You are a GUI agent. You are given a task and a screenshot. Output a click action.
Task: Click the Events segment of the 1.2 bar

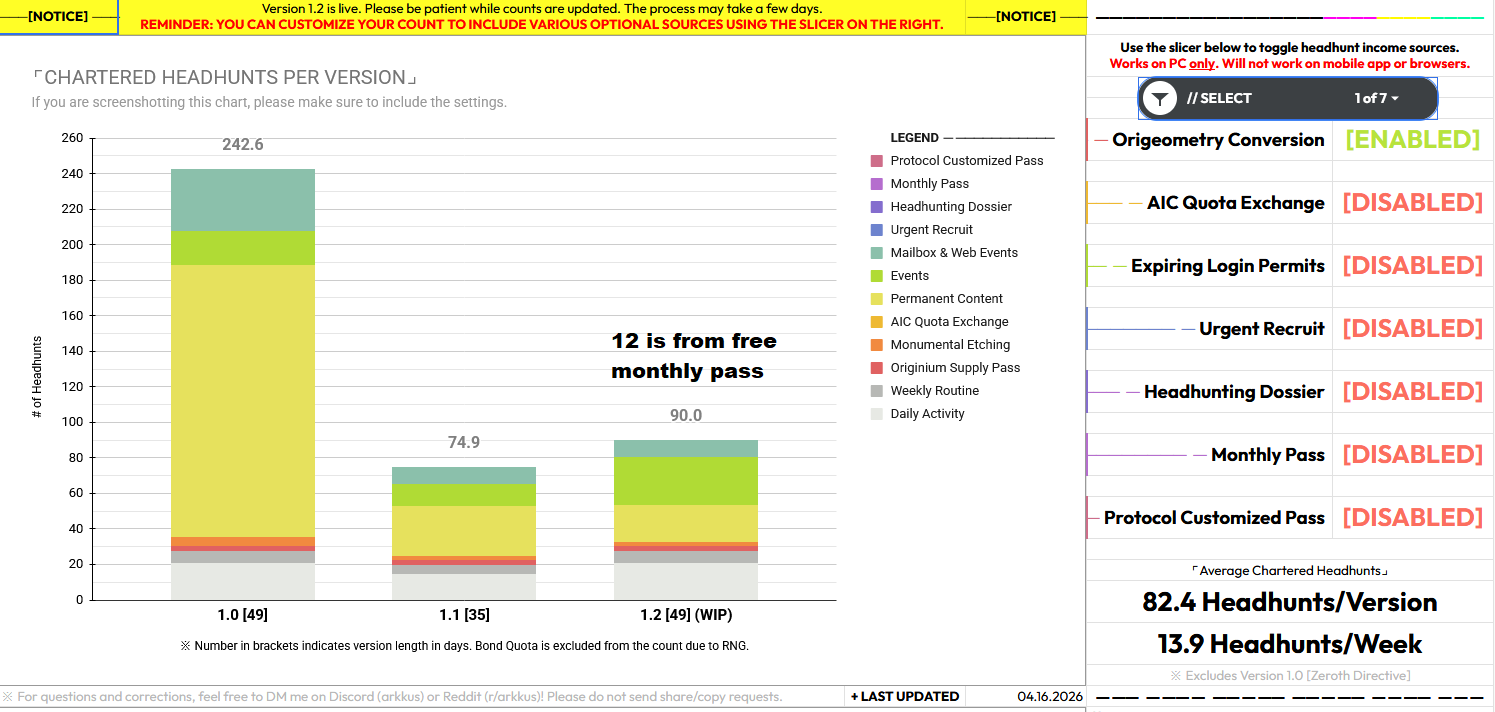[686, 481]
